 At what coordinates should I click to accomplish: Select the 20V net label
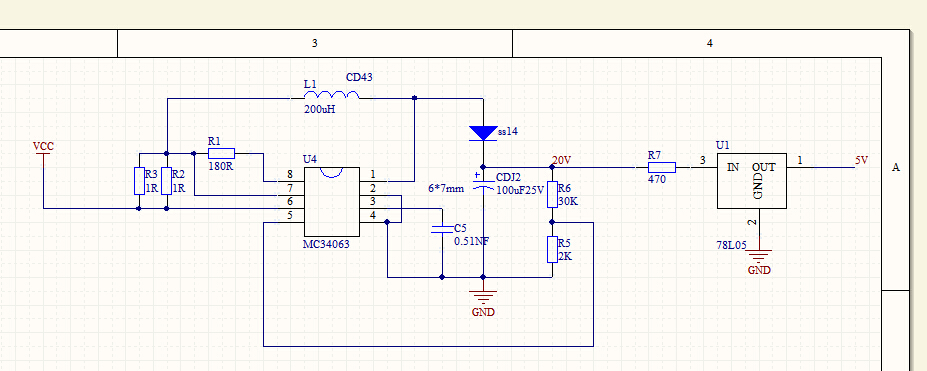[x=561, y=160]
